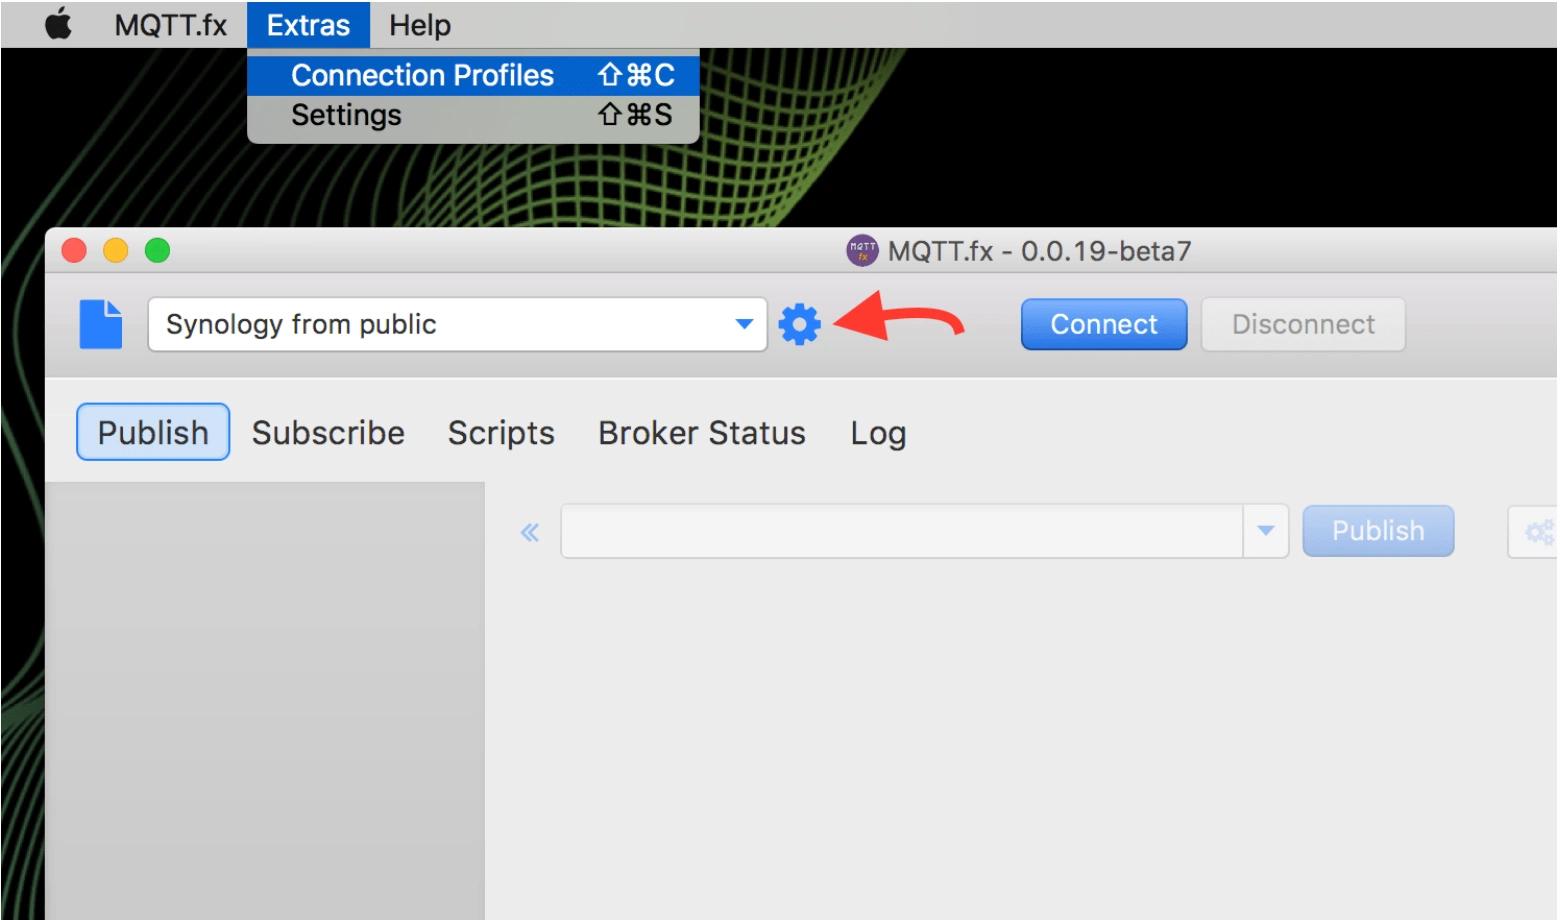Switch to the Subscribe tab
The image size is (1560, 920).
328,433
